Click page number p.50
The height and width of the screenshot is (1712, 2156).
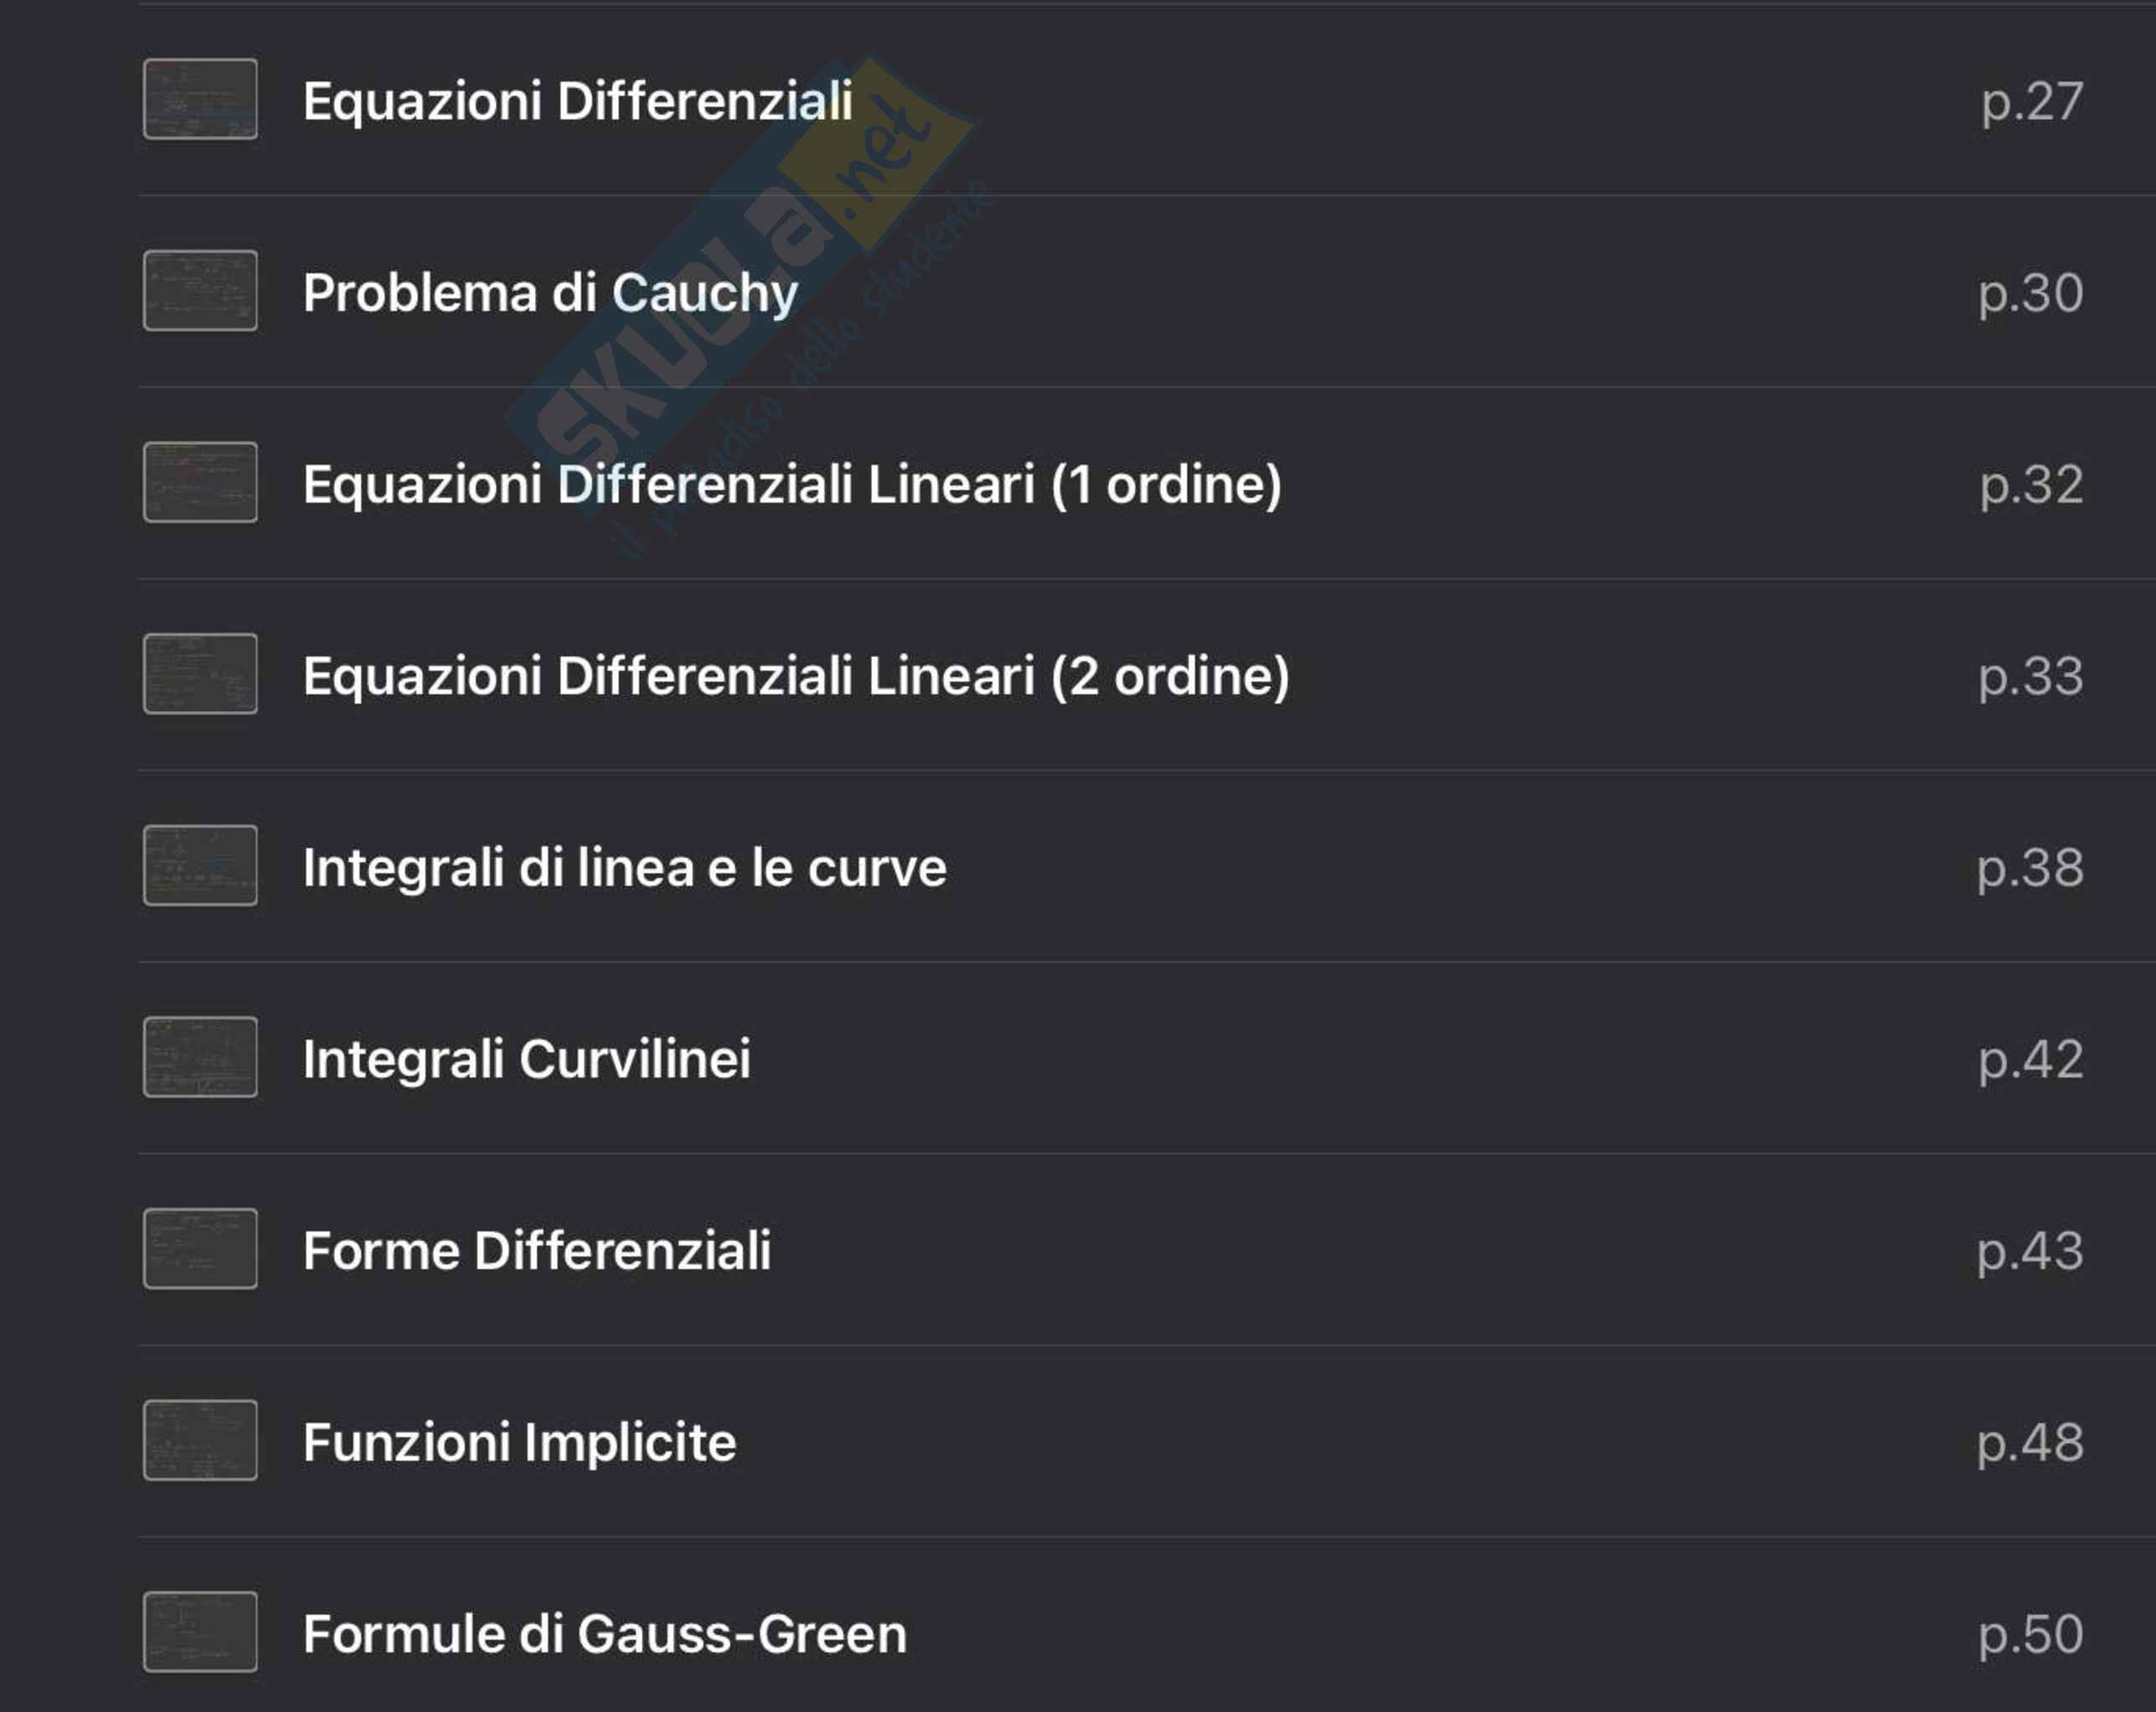click(x=2030, y=1635)
